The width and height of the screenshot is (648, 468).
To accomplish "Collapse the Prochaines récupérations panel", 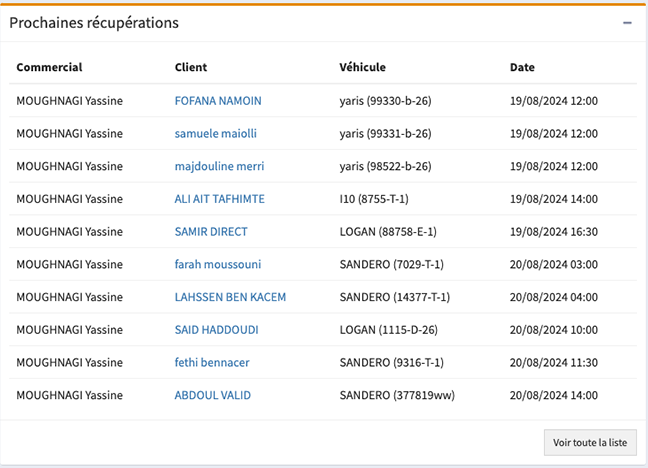I will [627, 22].
